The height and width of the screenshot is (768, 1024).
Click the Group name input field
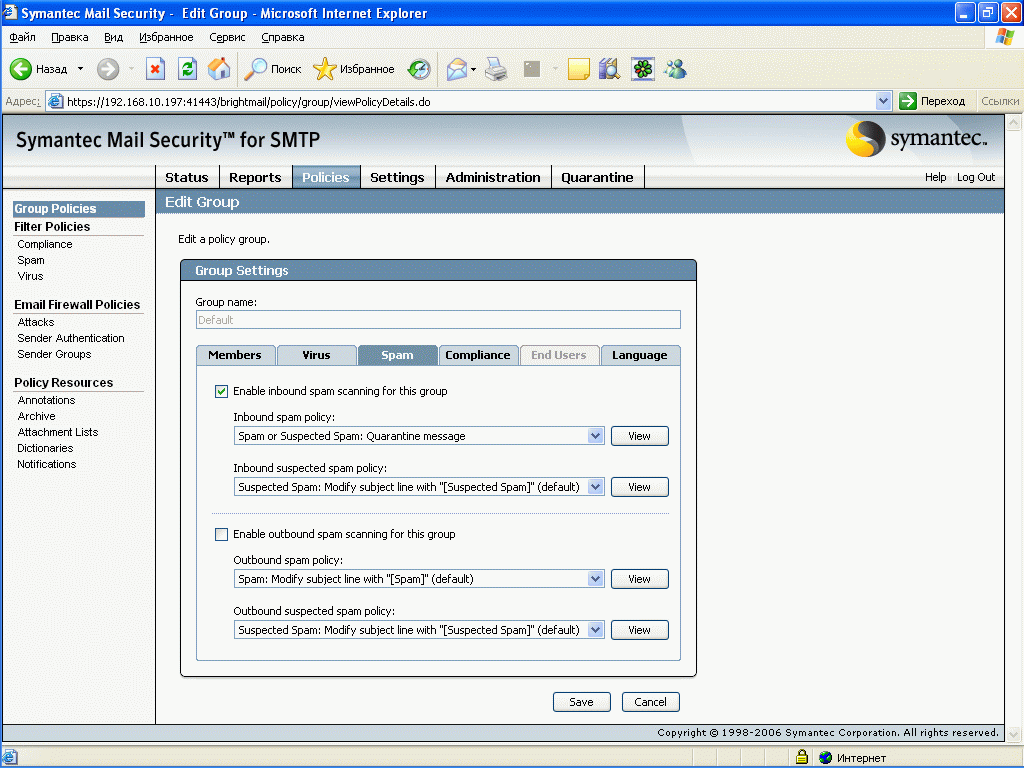tap(438, 319)
